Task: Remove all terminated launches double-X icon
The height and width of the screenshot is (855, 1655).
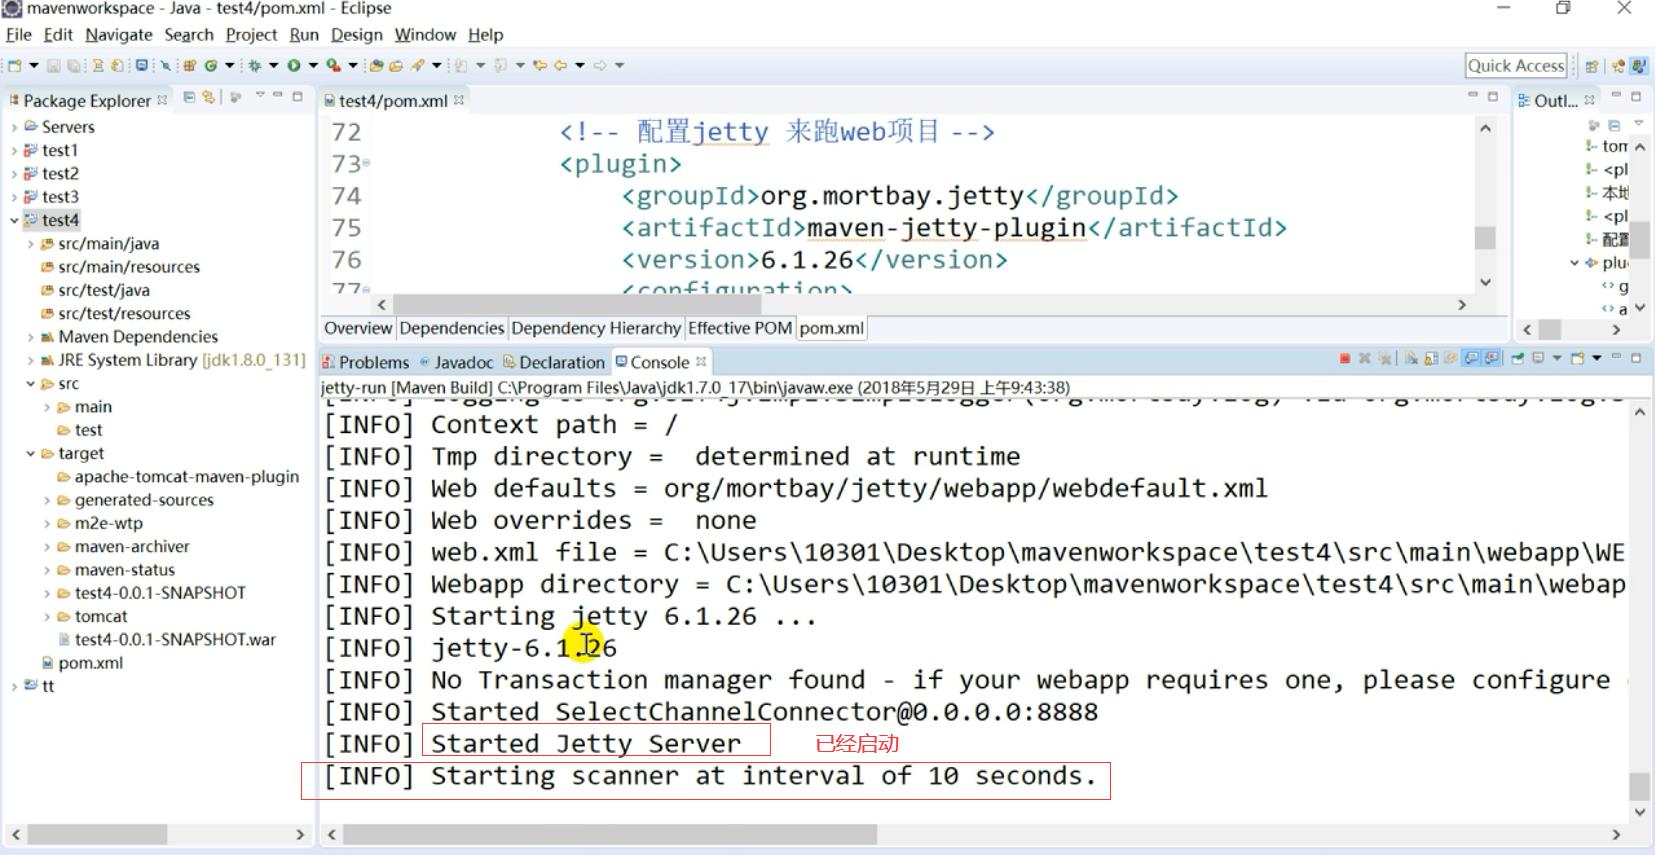Action: (x=1385, y=358)
